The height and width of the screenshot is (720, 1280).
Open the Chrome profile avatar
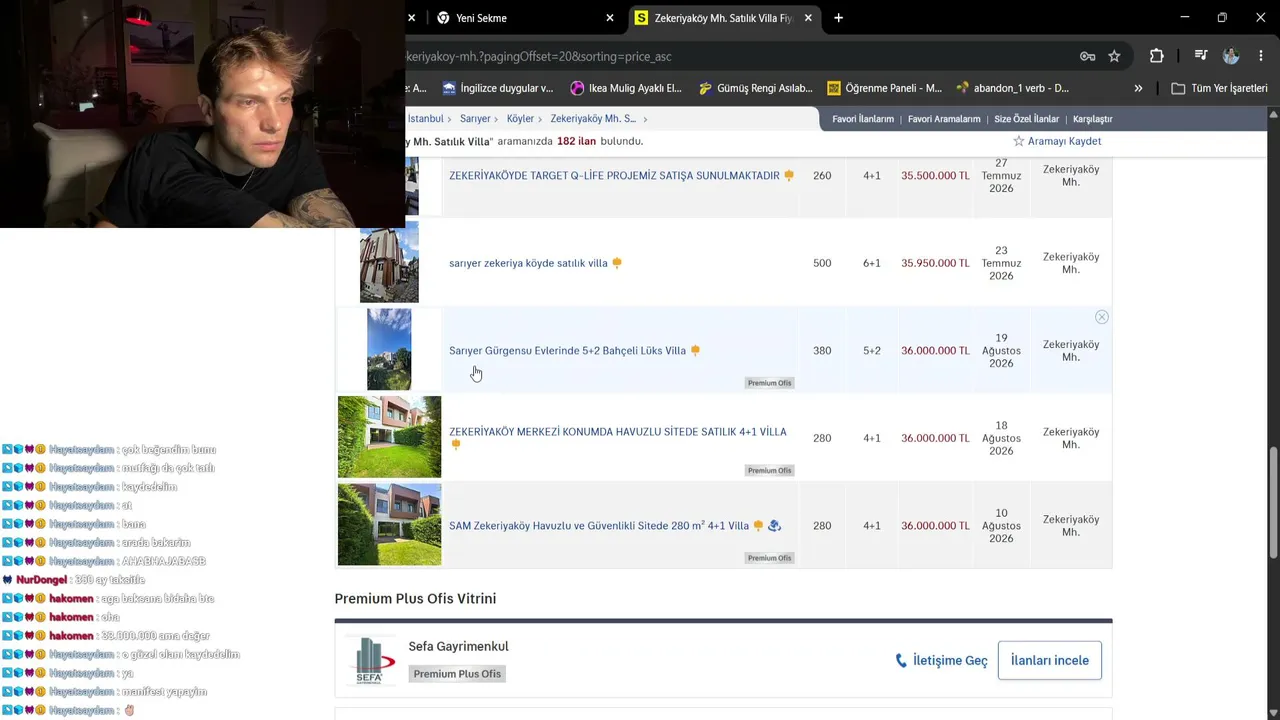pos(1231,56)
